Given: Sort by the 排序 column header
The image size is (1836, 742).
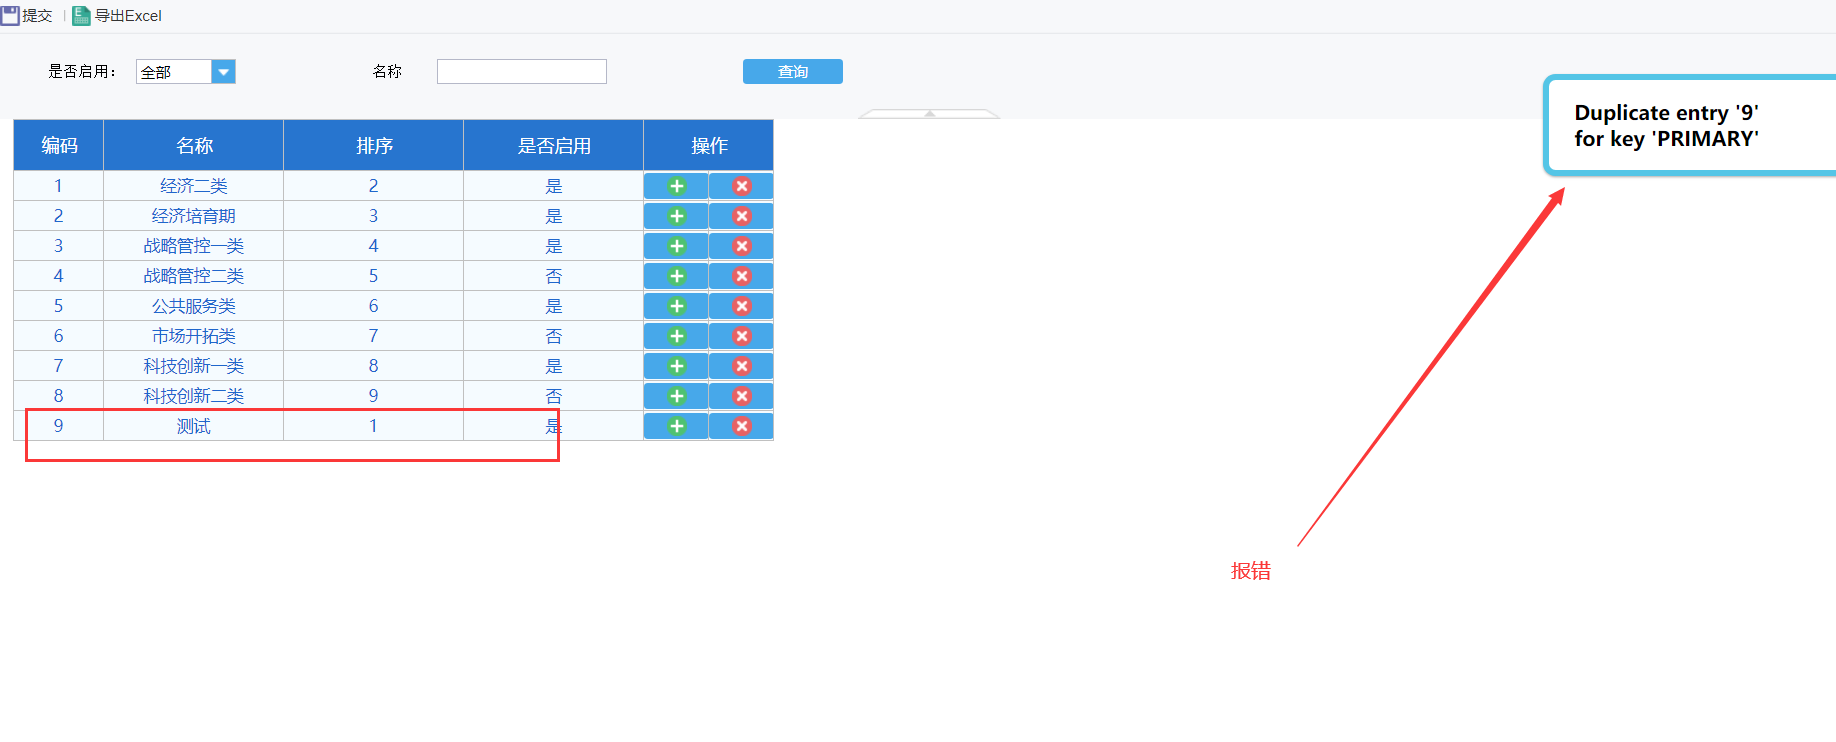Looking at the screenshot, I should [374, 146].
